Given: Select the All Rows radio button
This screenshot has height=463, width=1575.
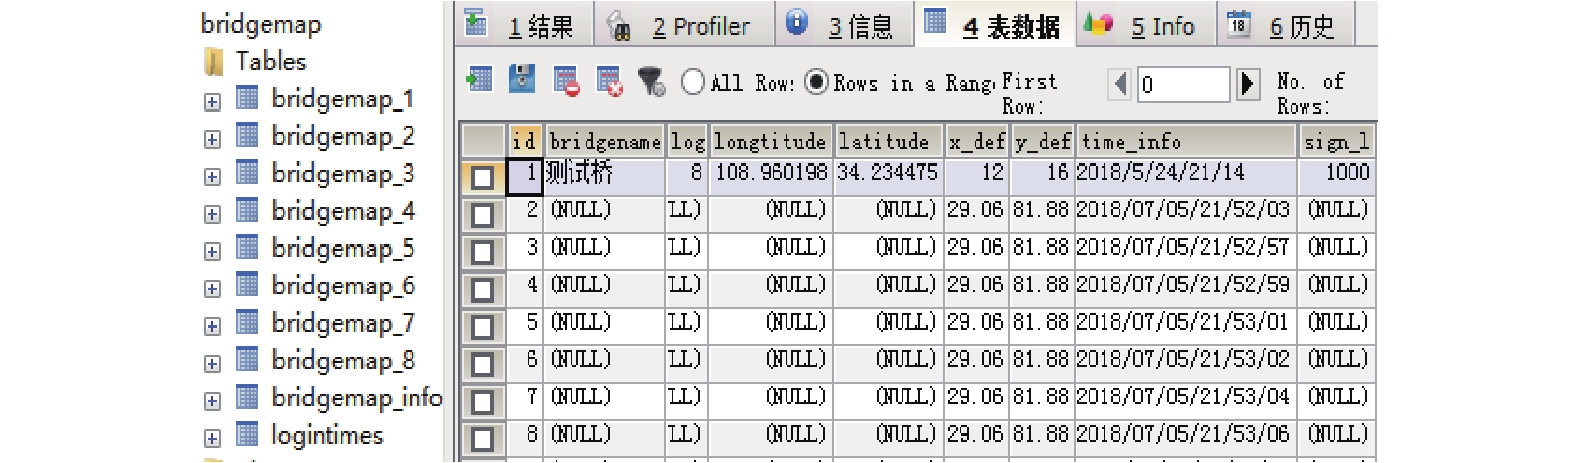Looking at the screenshot, I should coord(693,82).
